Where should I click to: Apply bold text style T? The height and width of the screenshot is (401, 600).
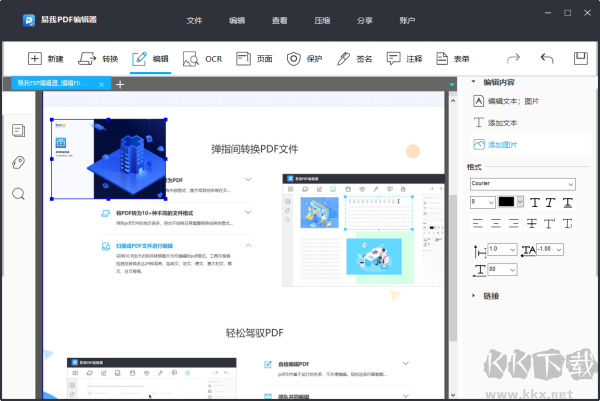point(535,203)
